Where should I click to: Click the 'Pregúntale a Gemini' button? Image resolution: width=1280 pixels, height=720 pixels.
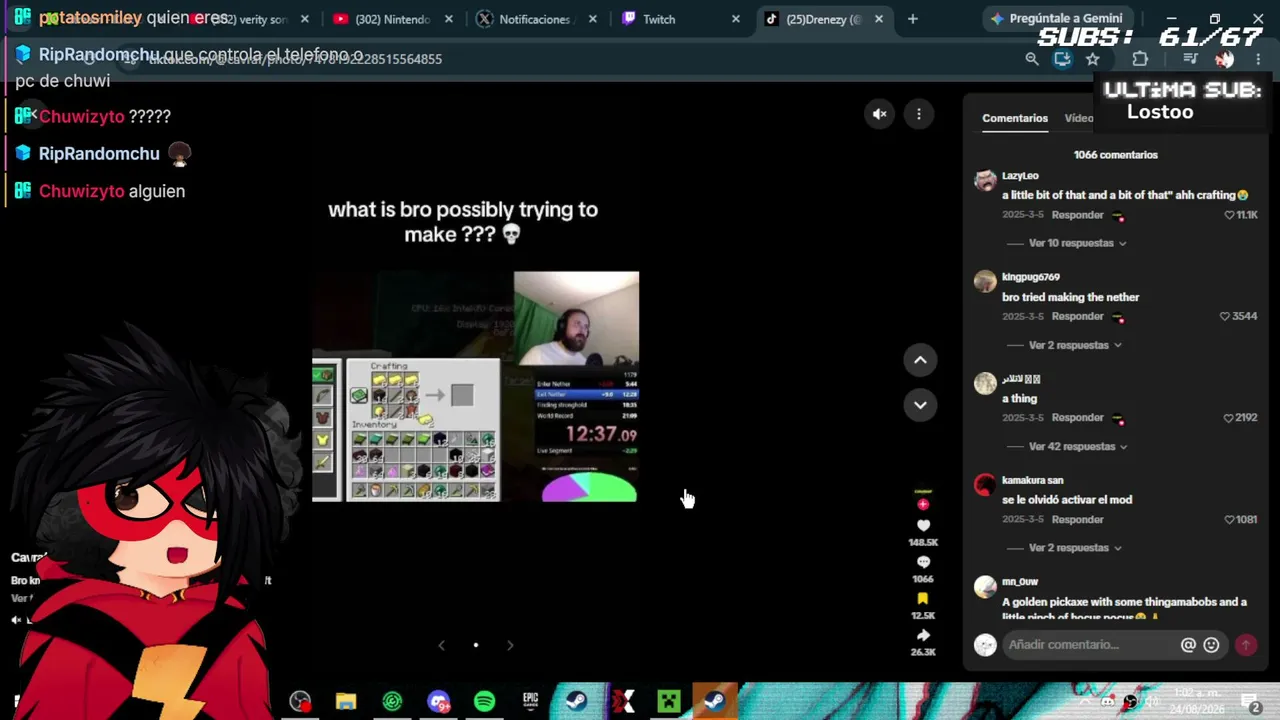click(1056, 19)
